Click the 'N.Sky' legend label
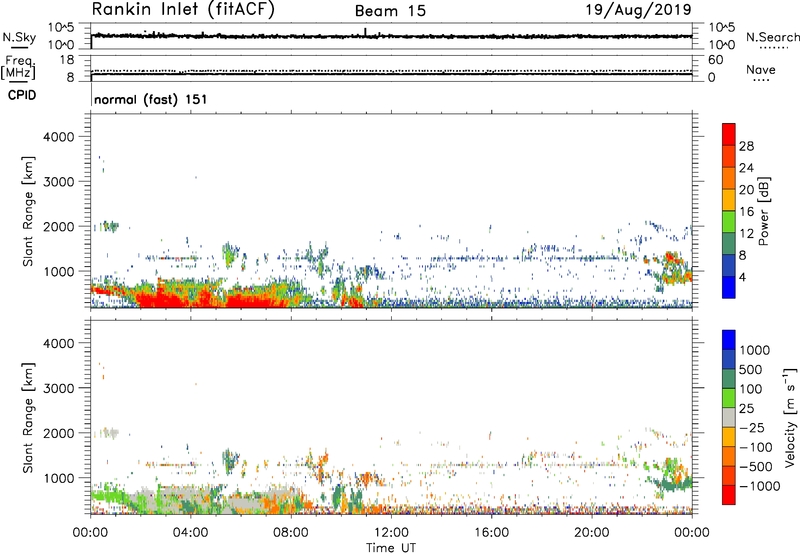The height and width of the screenshot is (554, 800). (19, 37)
